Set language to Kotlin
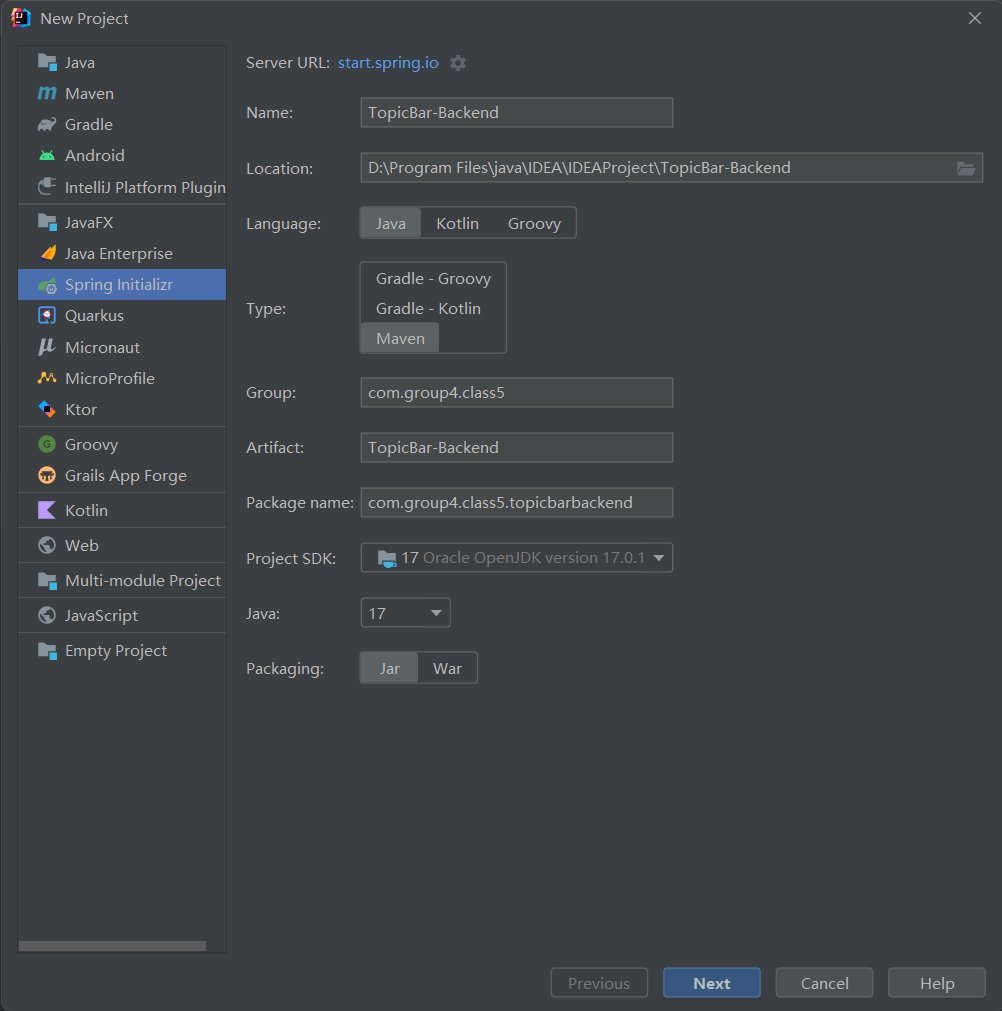 click(457, 223)
